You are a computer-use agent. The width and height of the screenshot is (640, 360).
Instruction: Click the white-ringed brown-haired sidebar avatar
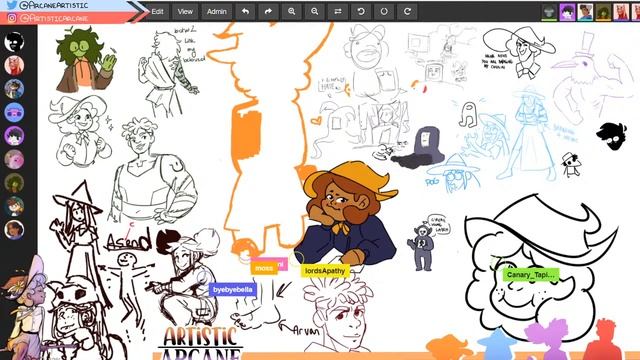14,230
